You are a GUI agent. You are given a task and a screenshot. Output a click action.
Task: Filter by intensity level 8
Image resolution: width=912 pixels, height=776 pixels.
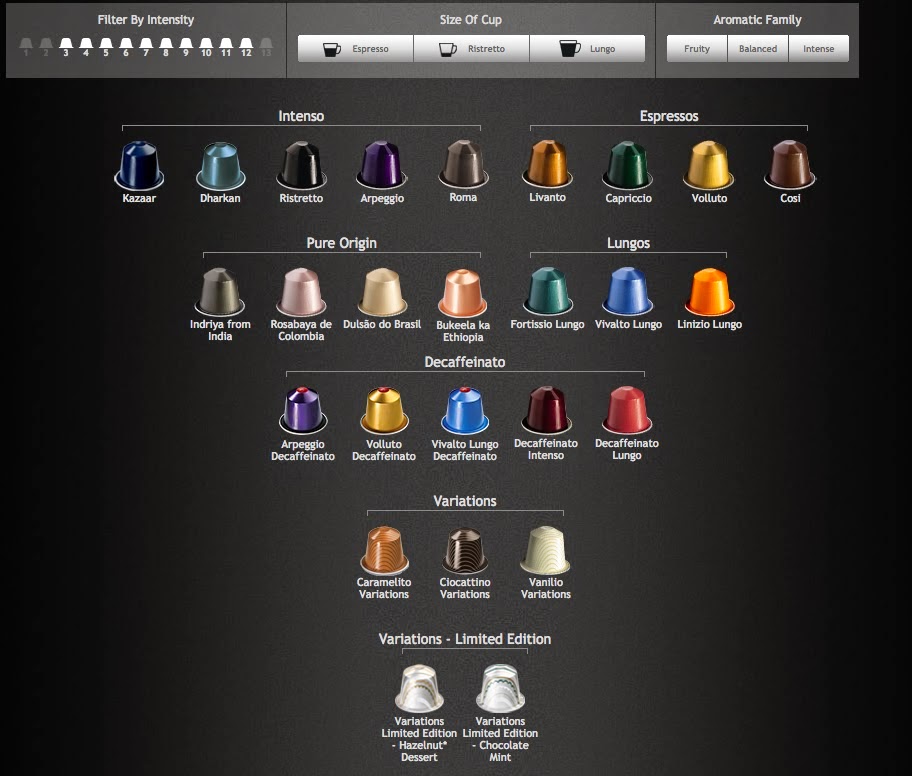click(x=166, y=47)
